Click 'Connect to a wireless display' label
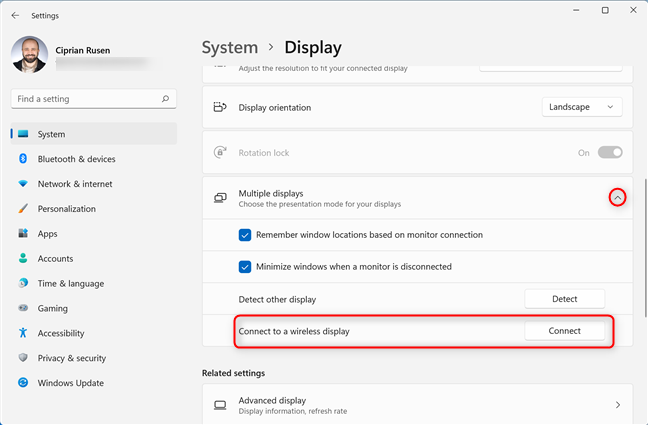The width and height of the screenshot is (648, 425). (x=294, y=331)
